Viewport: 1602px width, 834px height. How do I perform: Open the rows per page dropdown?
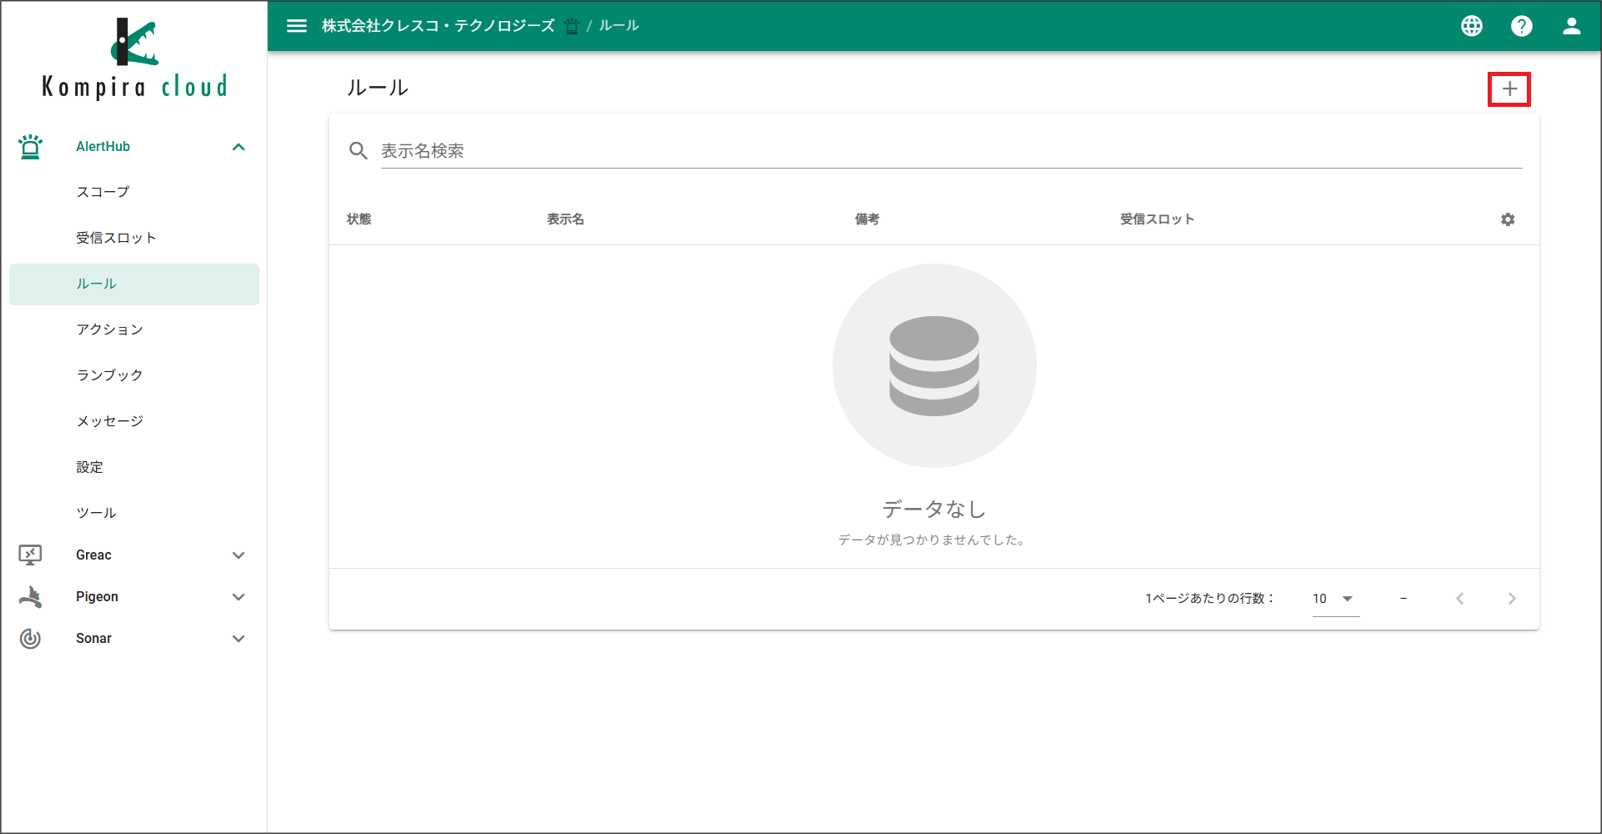(1335, 599)
